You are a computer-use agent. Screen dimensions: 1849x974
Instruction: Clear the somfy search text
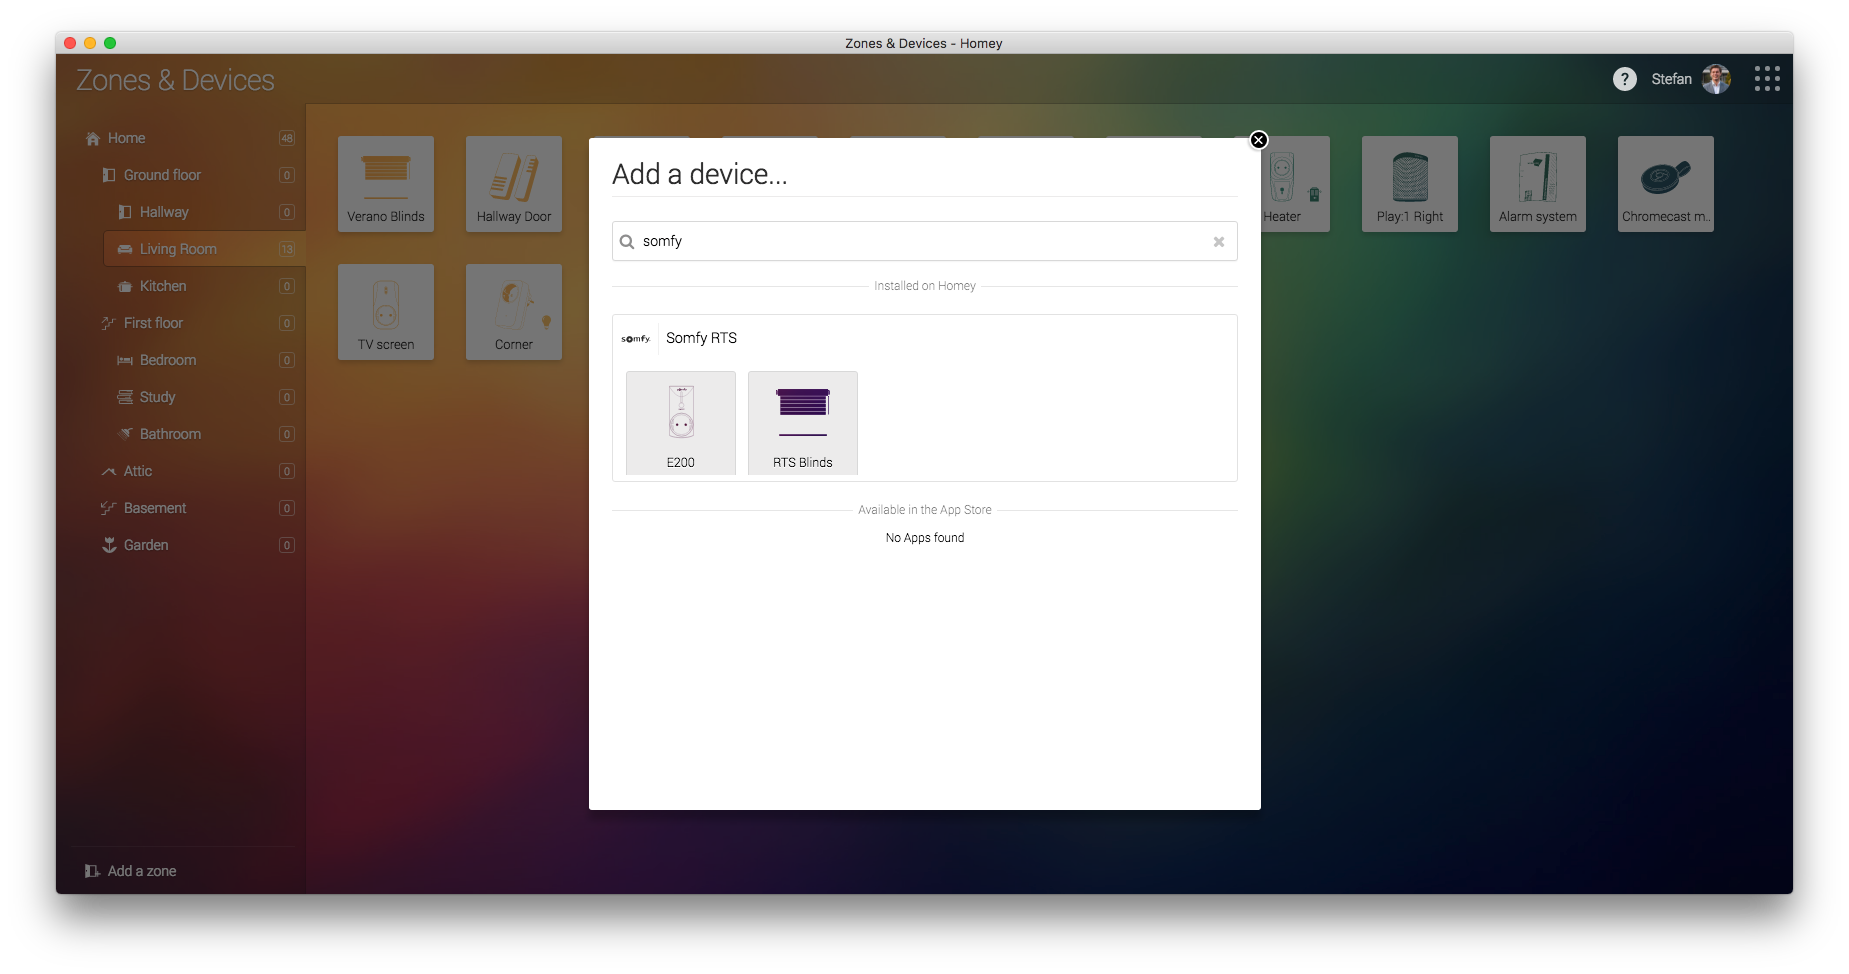(1219, 242)
